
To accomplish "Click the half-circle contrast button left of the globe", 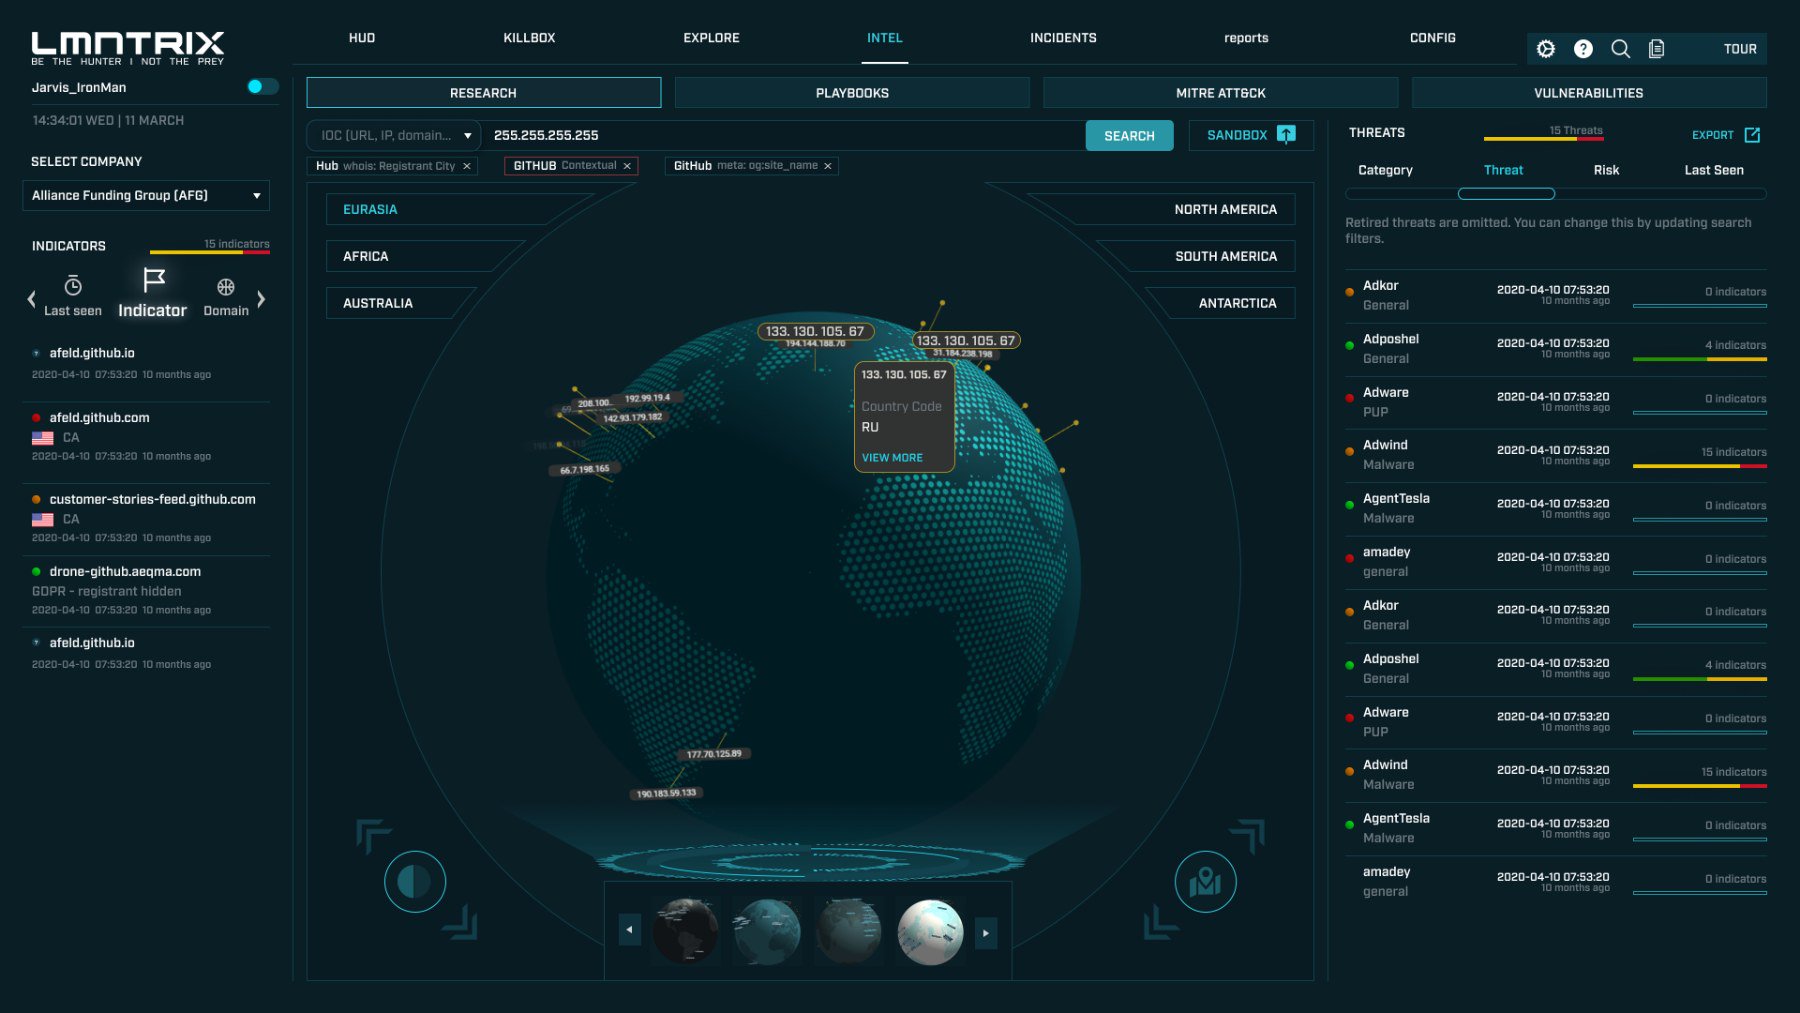I will [415, 881].
